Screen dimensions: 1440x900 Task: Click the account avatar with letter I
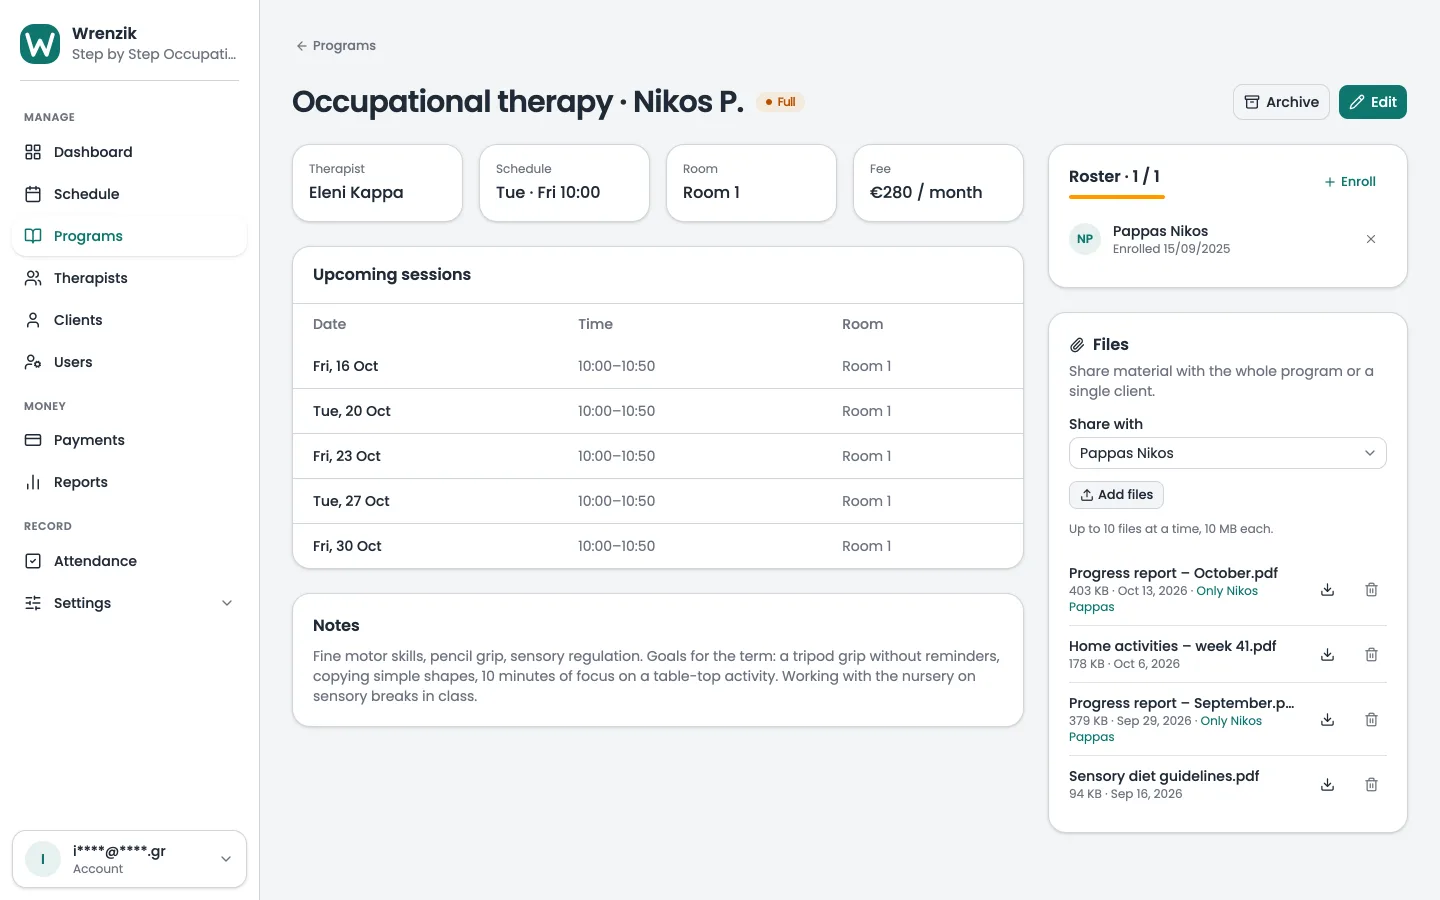coord(43,859)
